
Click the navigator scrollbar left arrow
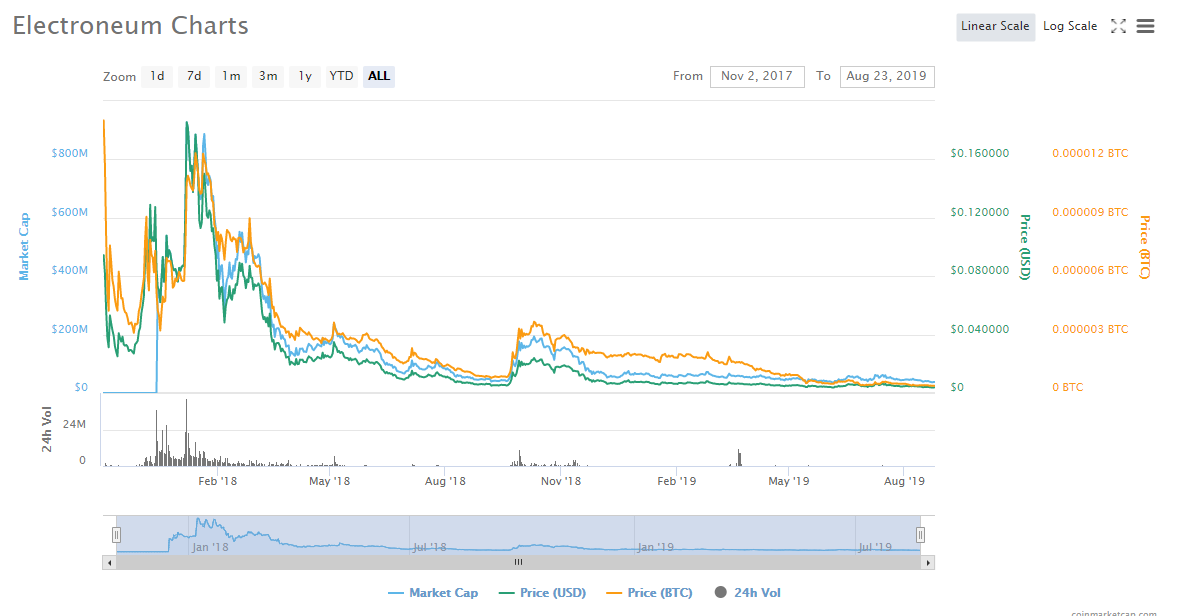click(110, 562)
